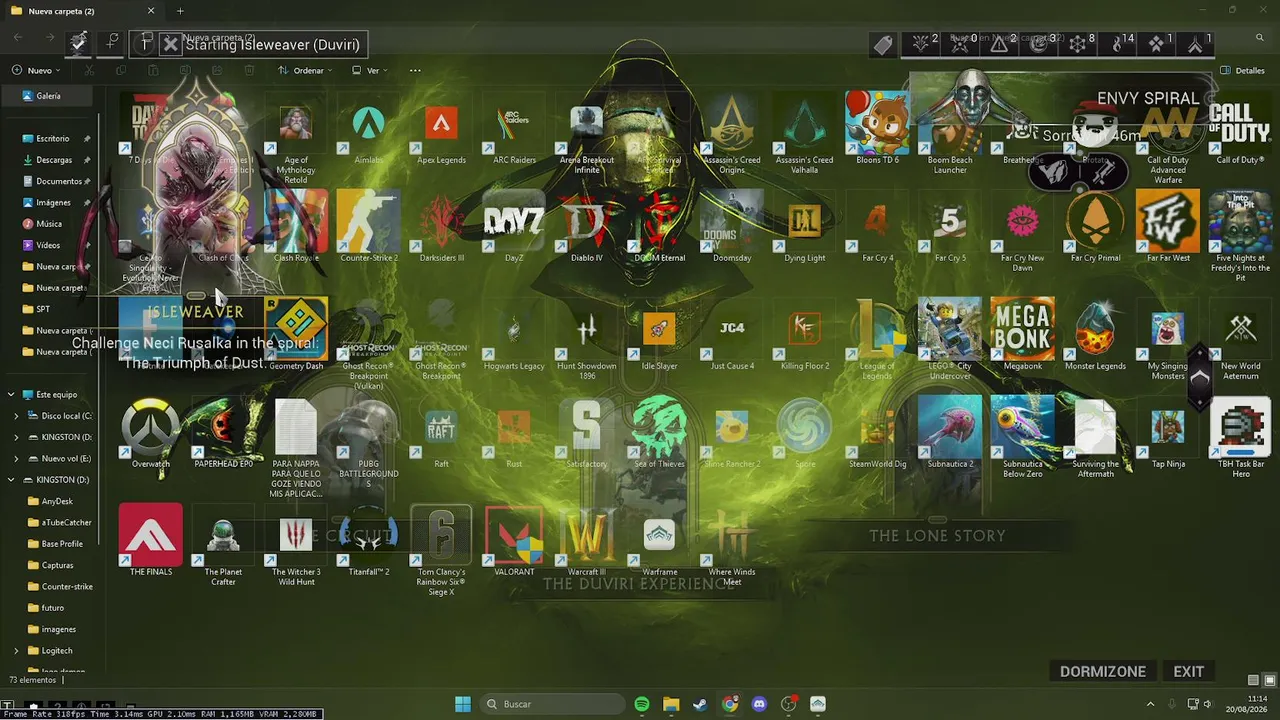Select the TBH Task Bar Hero shortcut
Image resolution: width=1280 pixels, height=720 pixels.
click(x=1240, y=439)
